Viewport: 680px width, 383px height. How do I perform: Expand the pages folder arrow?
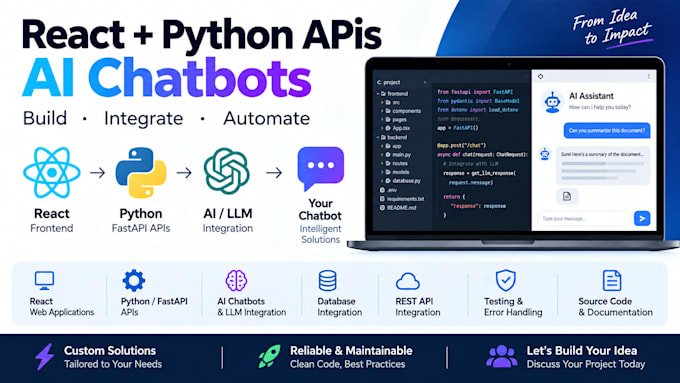(382, 120)
